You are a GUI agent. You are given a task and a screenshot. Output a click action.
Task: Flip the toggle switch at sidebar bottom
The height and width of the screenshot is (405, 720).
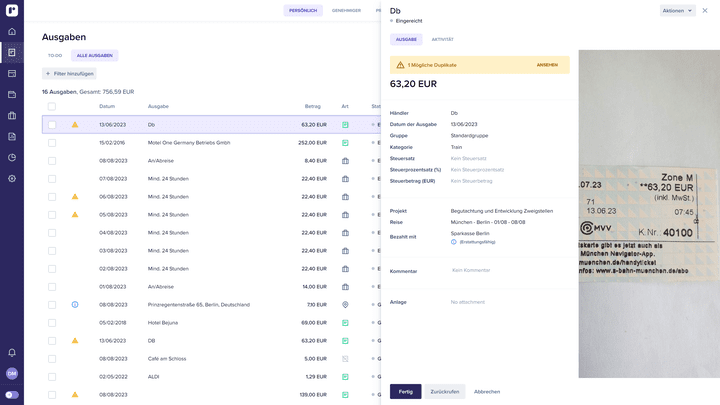(12, 395)
